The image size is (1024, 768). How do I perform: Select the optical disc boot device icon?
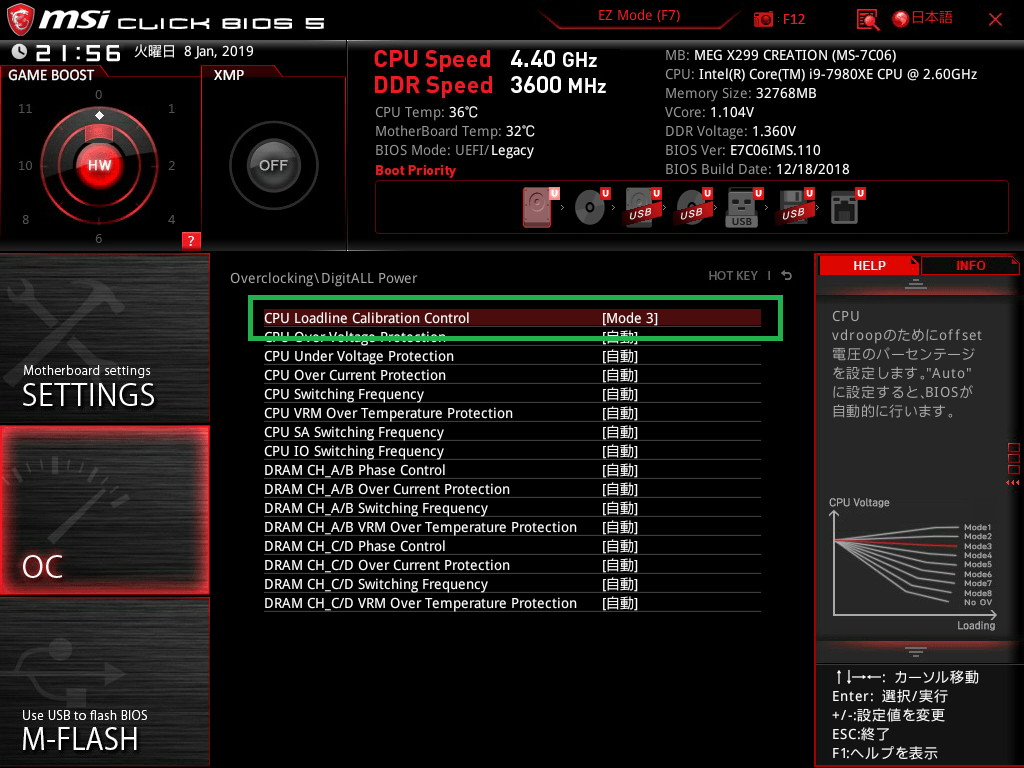click(591, 207)
